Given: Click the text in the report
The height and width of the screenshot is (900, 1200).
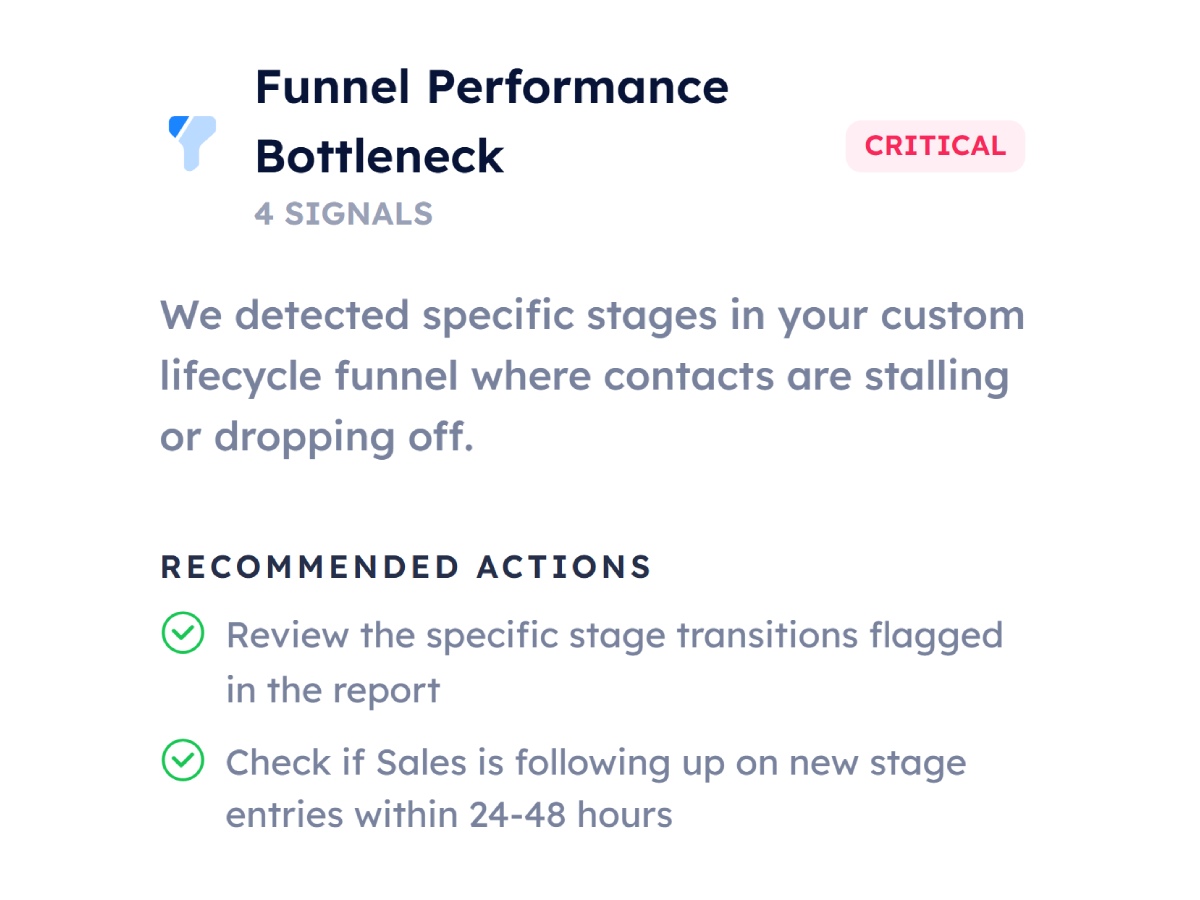Looking at the screenshot, I should [333, 690].
